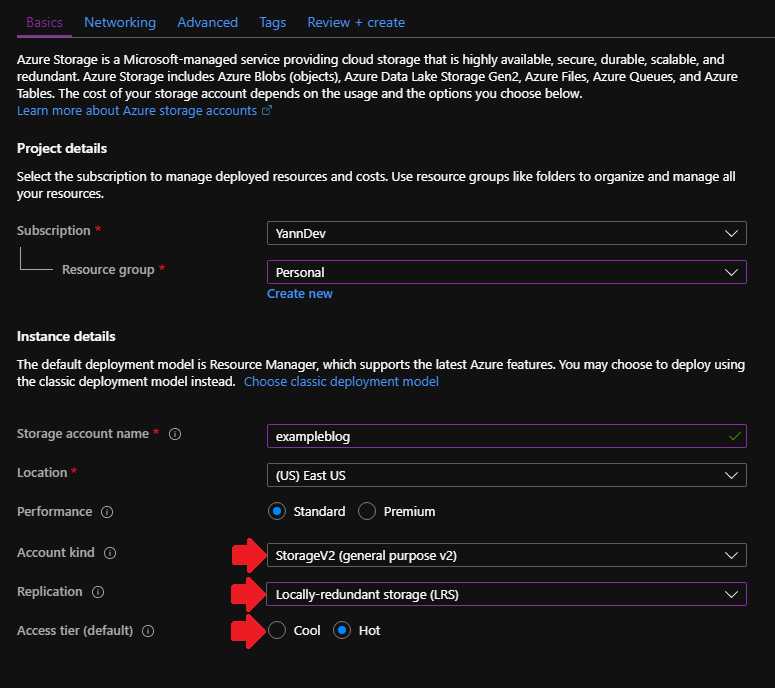The width and height of the screenshot is (775, 688).
Task: Open the Subscription dropdown
Action: (x=506, y=233)
